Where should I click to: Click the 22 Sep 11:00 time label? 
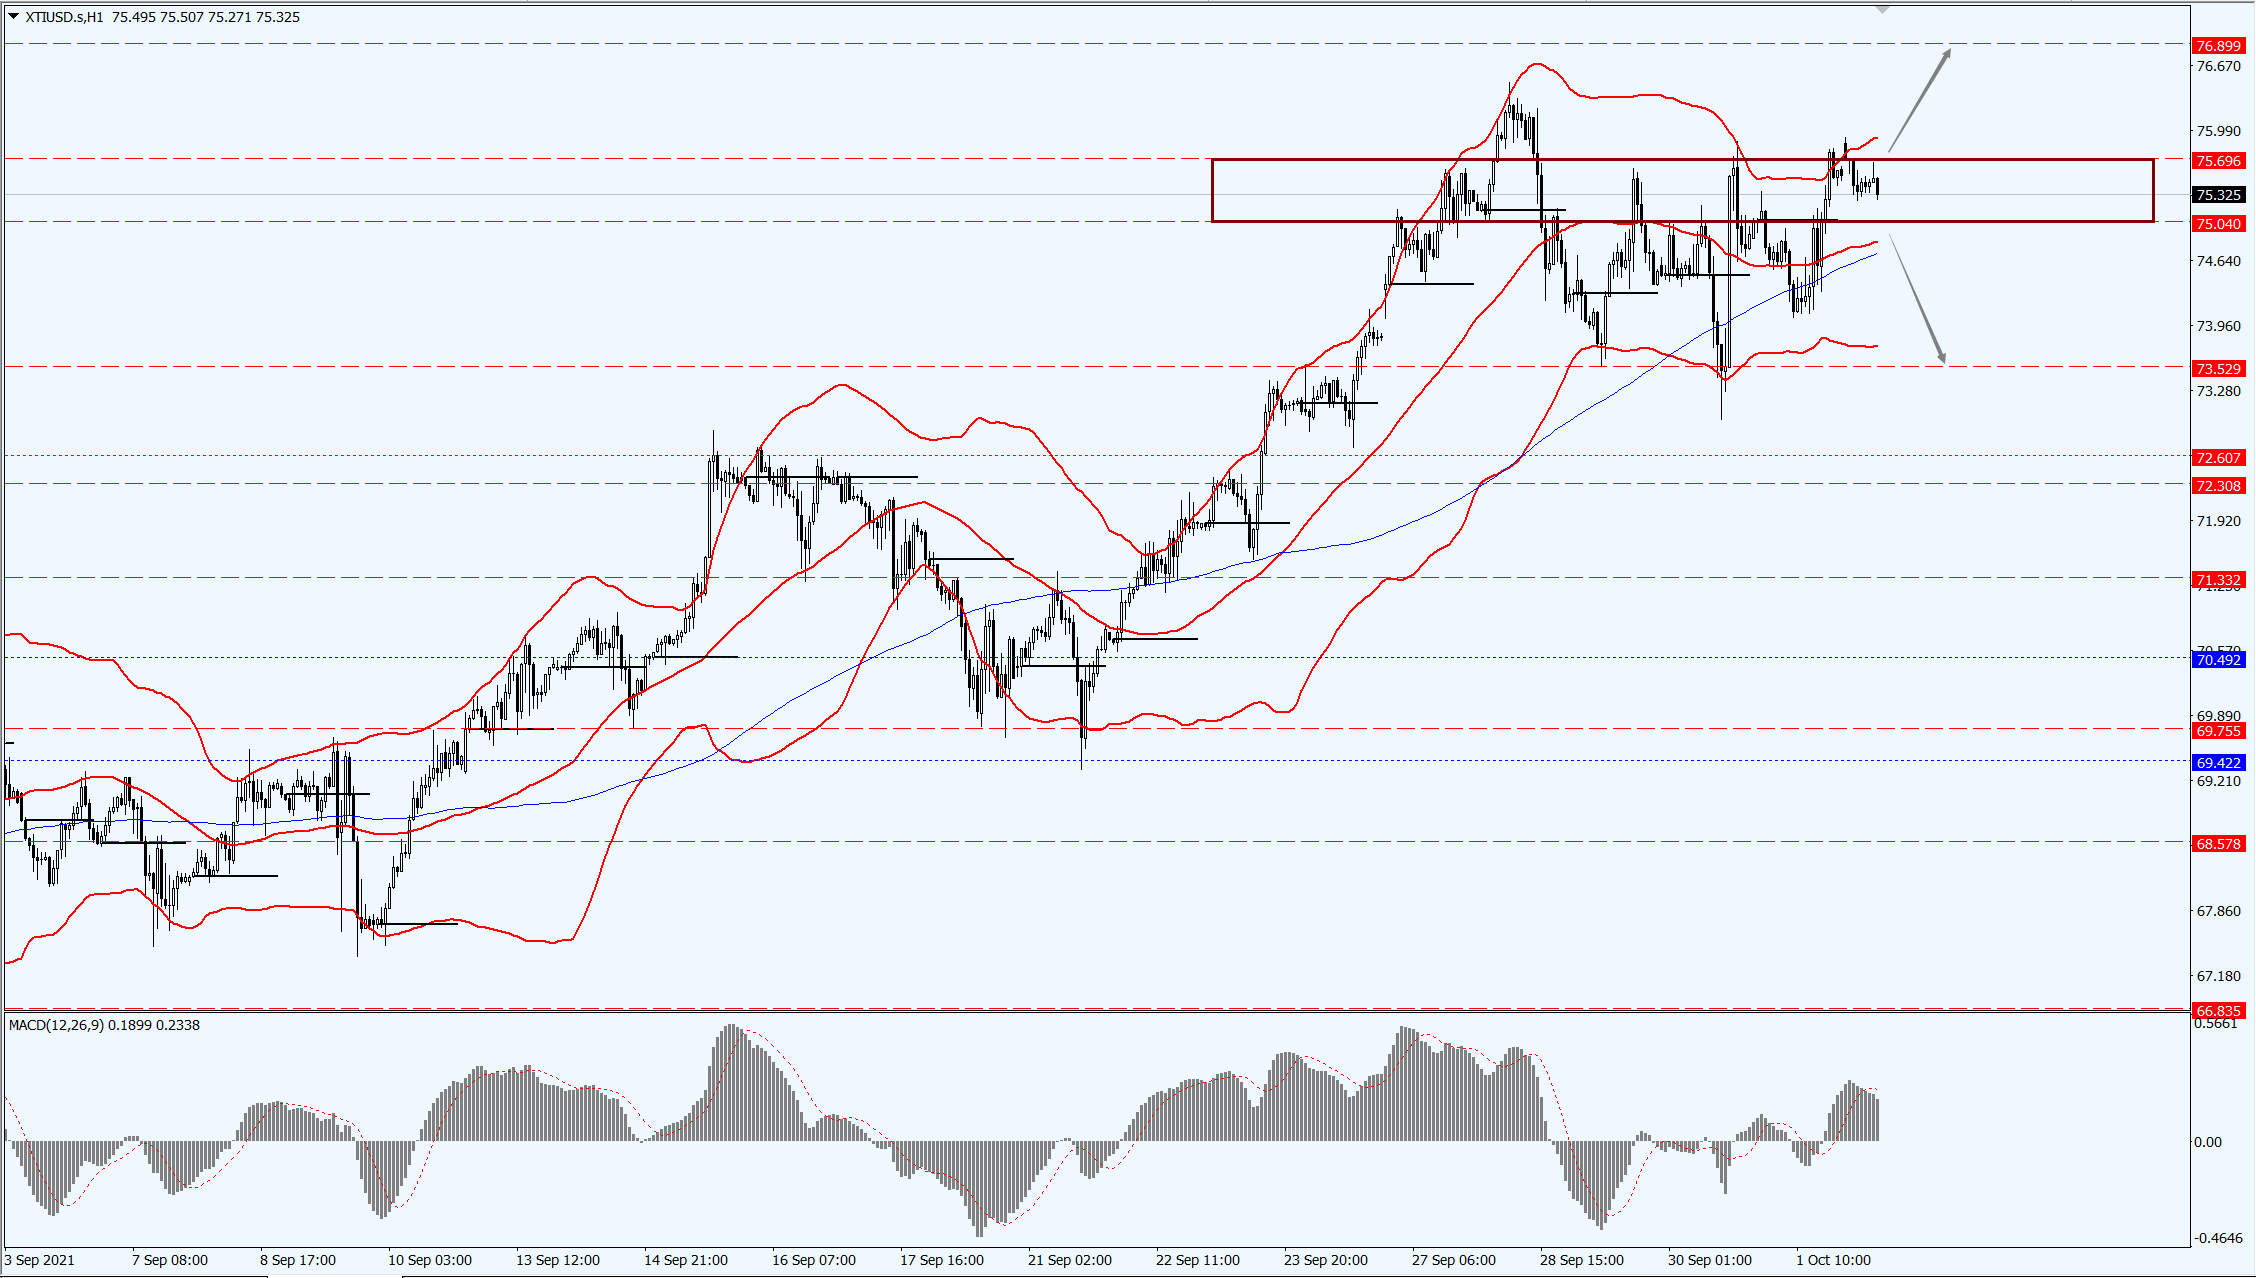click(x=1198, y=1260)
